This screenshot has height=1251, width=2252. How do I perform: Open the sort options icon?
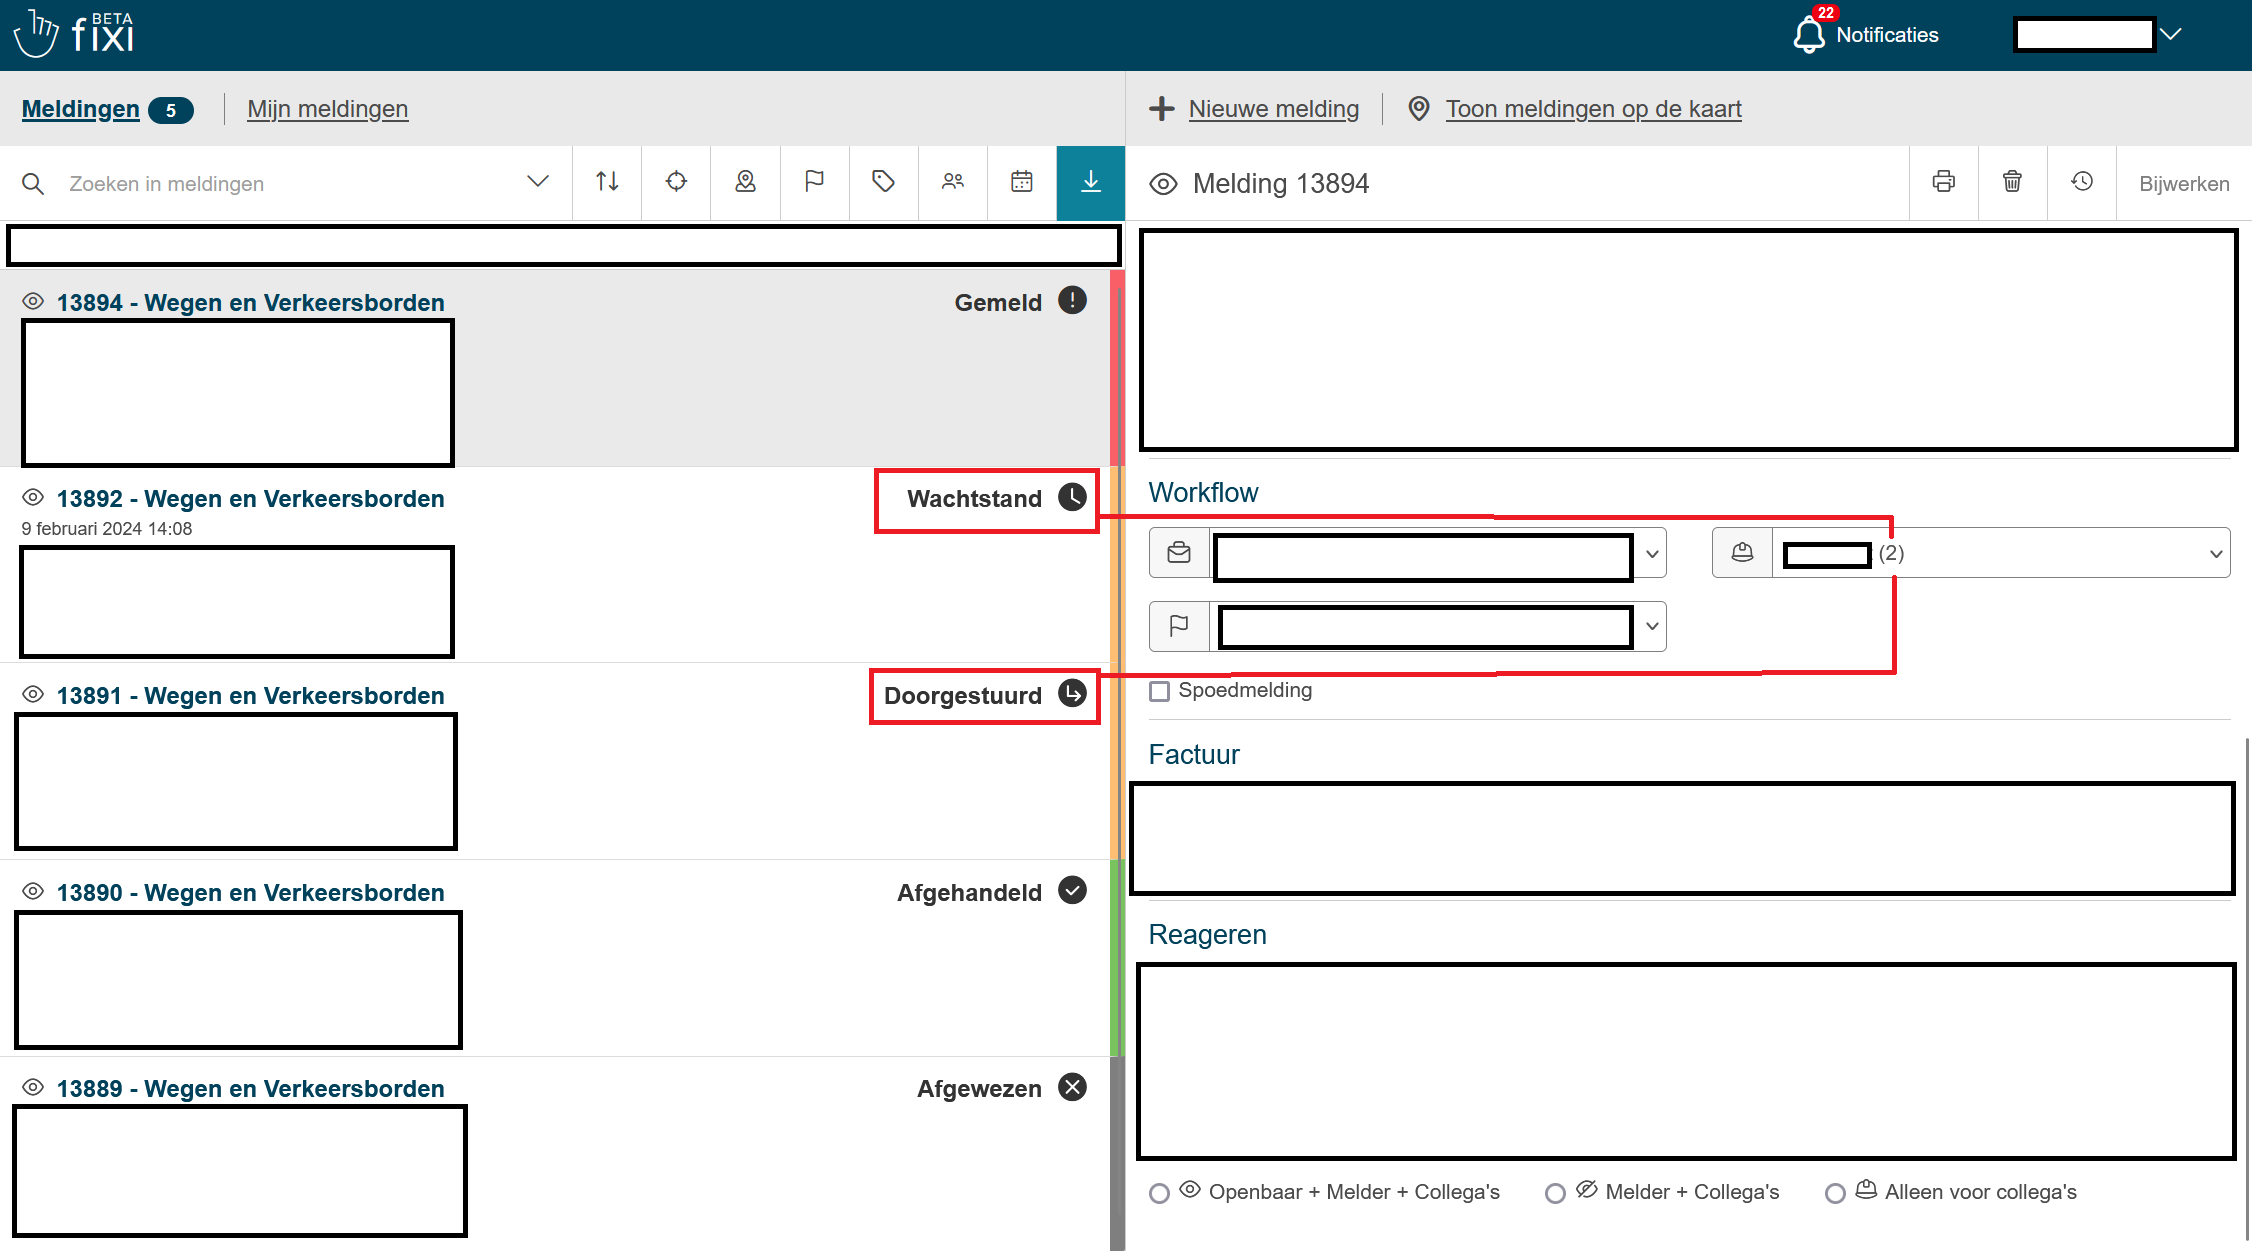point(606,183)
